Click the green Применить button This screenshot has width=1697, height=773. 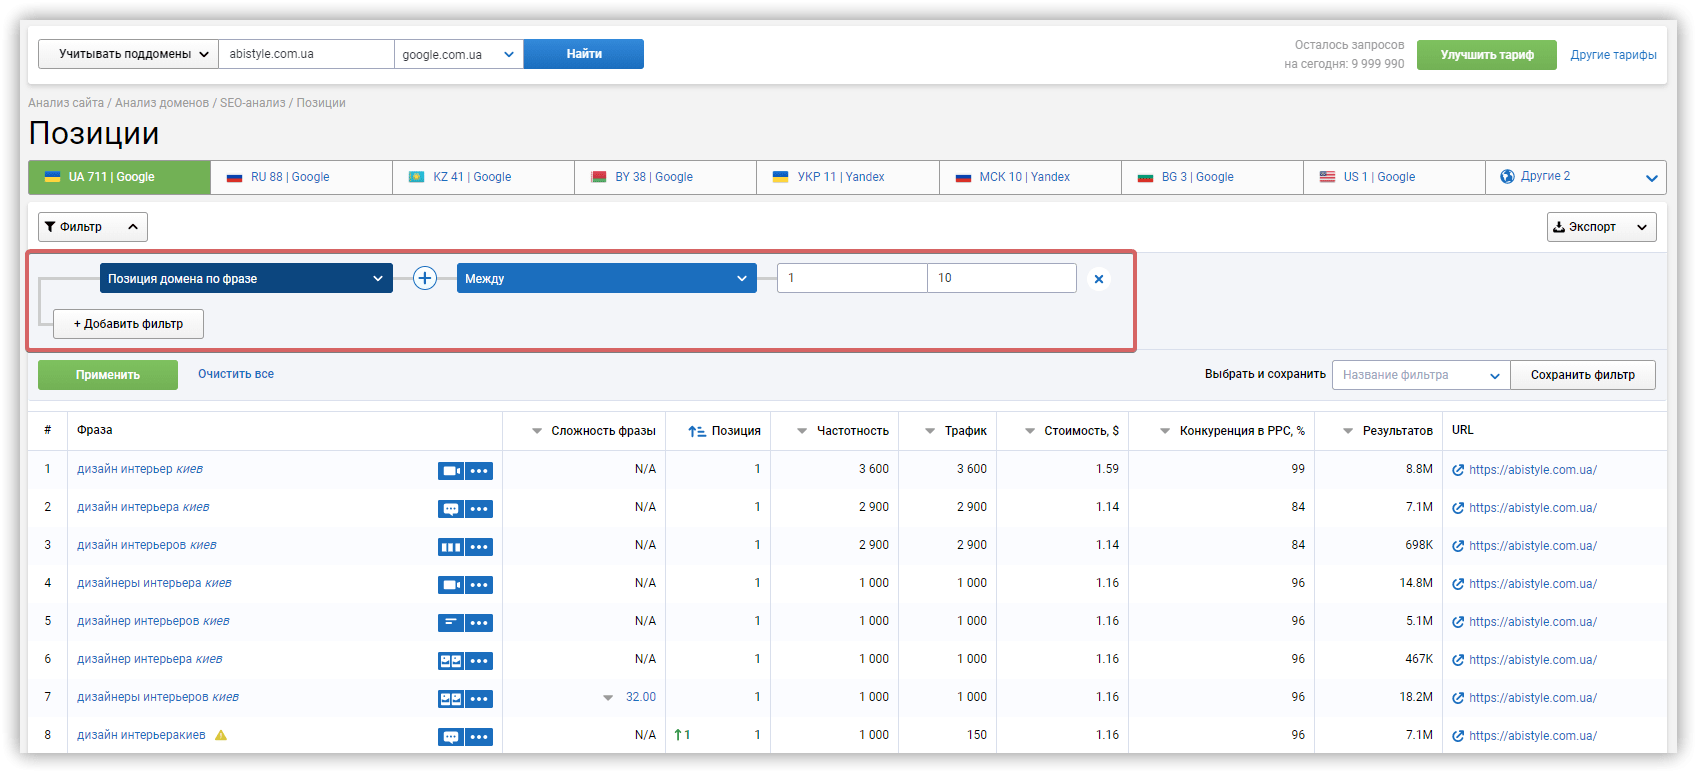(108, 375)
